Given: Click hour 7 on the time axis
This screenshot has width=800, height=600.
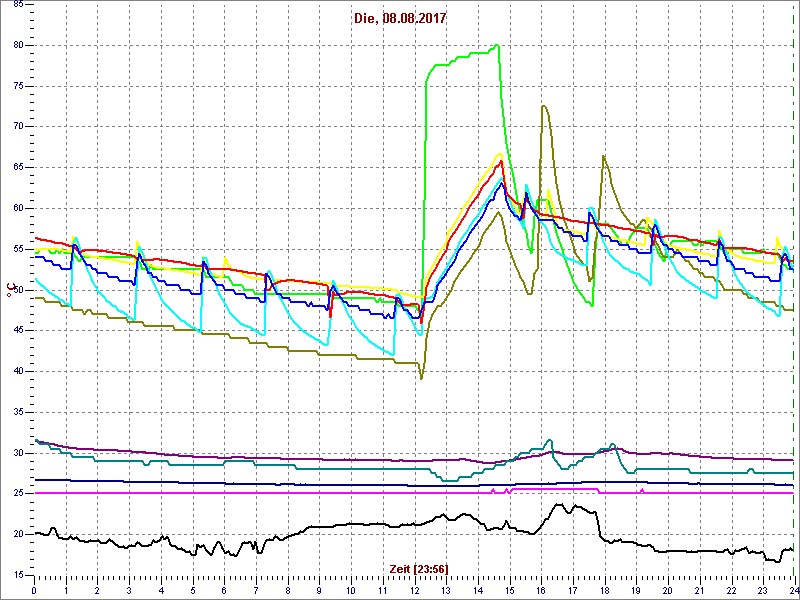Looking at the screenshot, I should (x=256, y=590).
